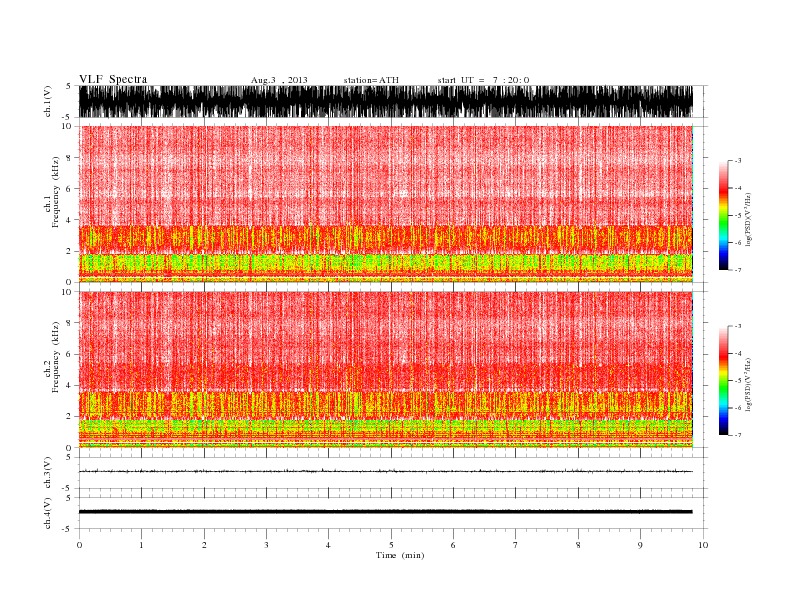This screenshot has height=612, width=792.
Task: Click the "4" kHz tick on ch.2 spectrogram
Action: pos(70,385)
